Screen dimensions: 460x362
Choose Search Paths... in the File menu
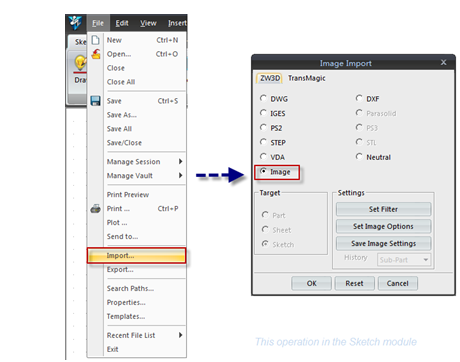tap(137, 289)
